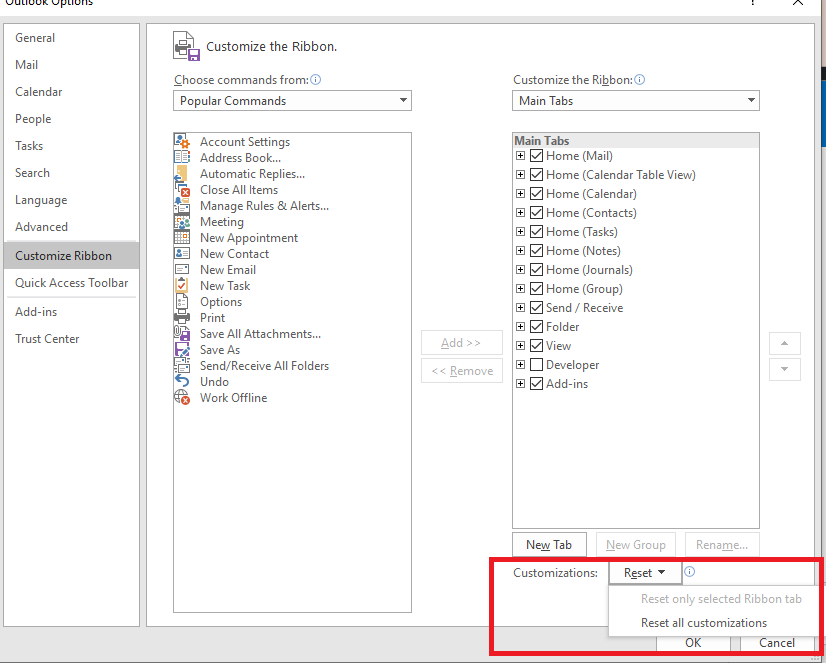Toggle the Add-ins tab checkbox
826x663 pixels.
pos(536,383)
